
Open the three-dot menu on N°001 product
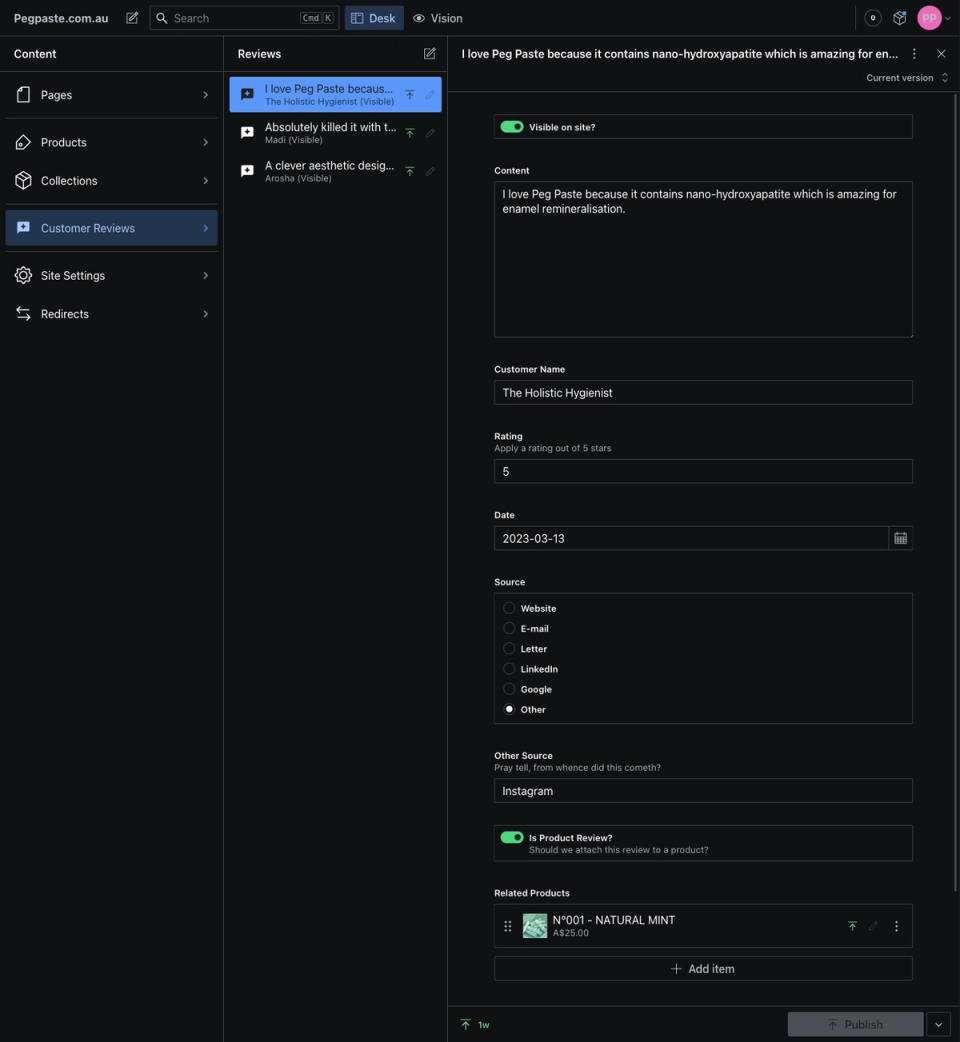(x=896, y=925)
